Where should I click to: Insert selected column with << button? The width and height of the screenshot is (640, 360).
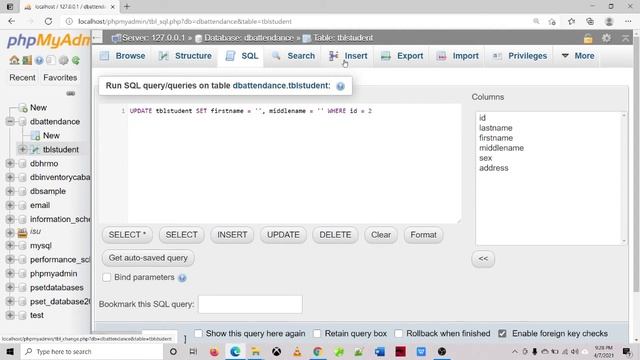click(x=483, y=259)
